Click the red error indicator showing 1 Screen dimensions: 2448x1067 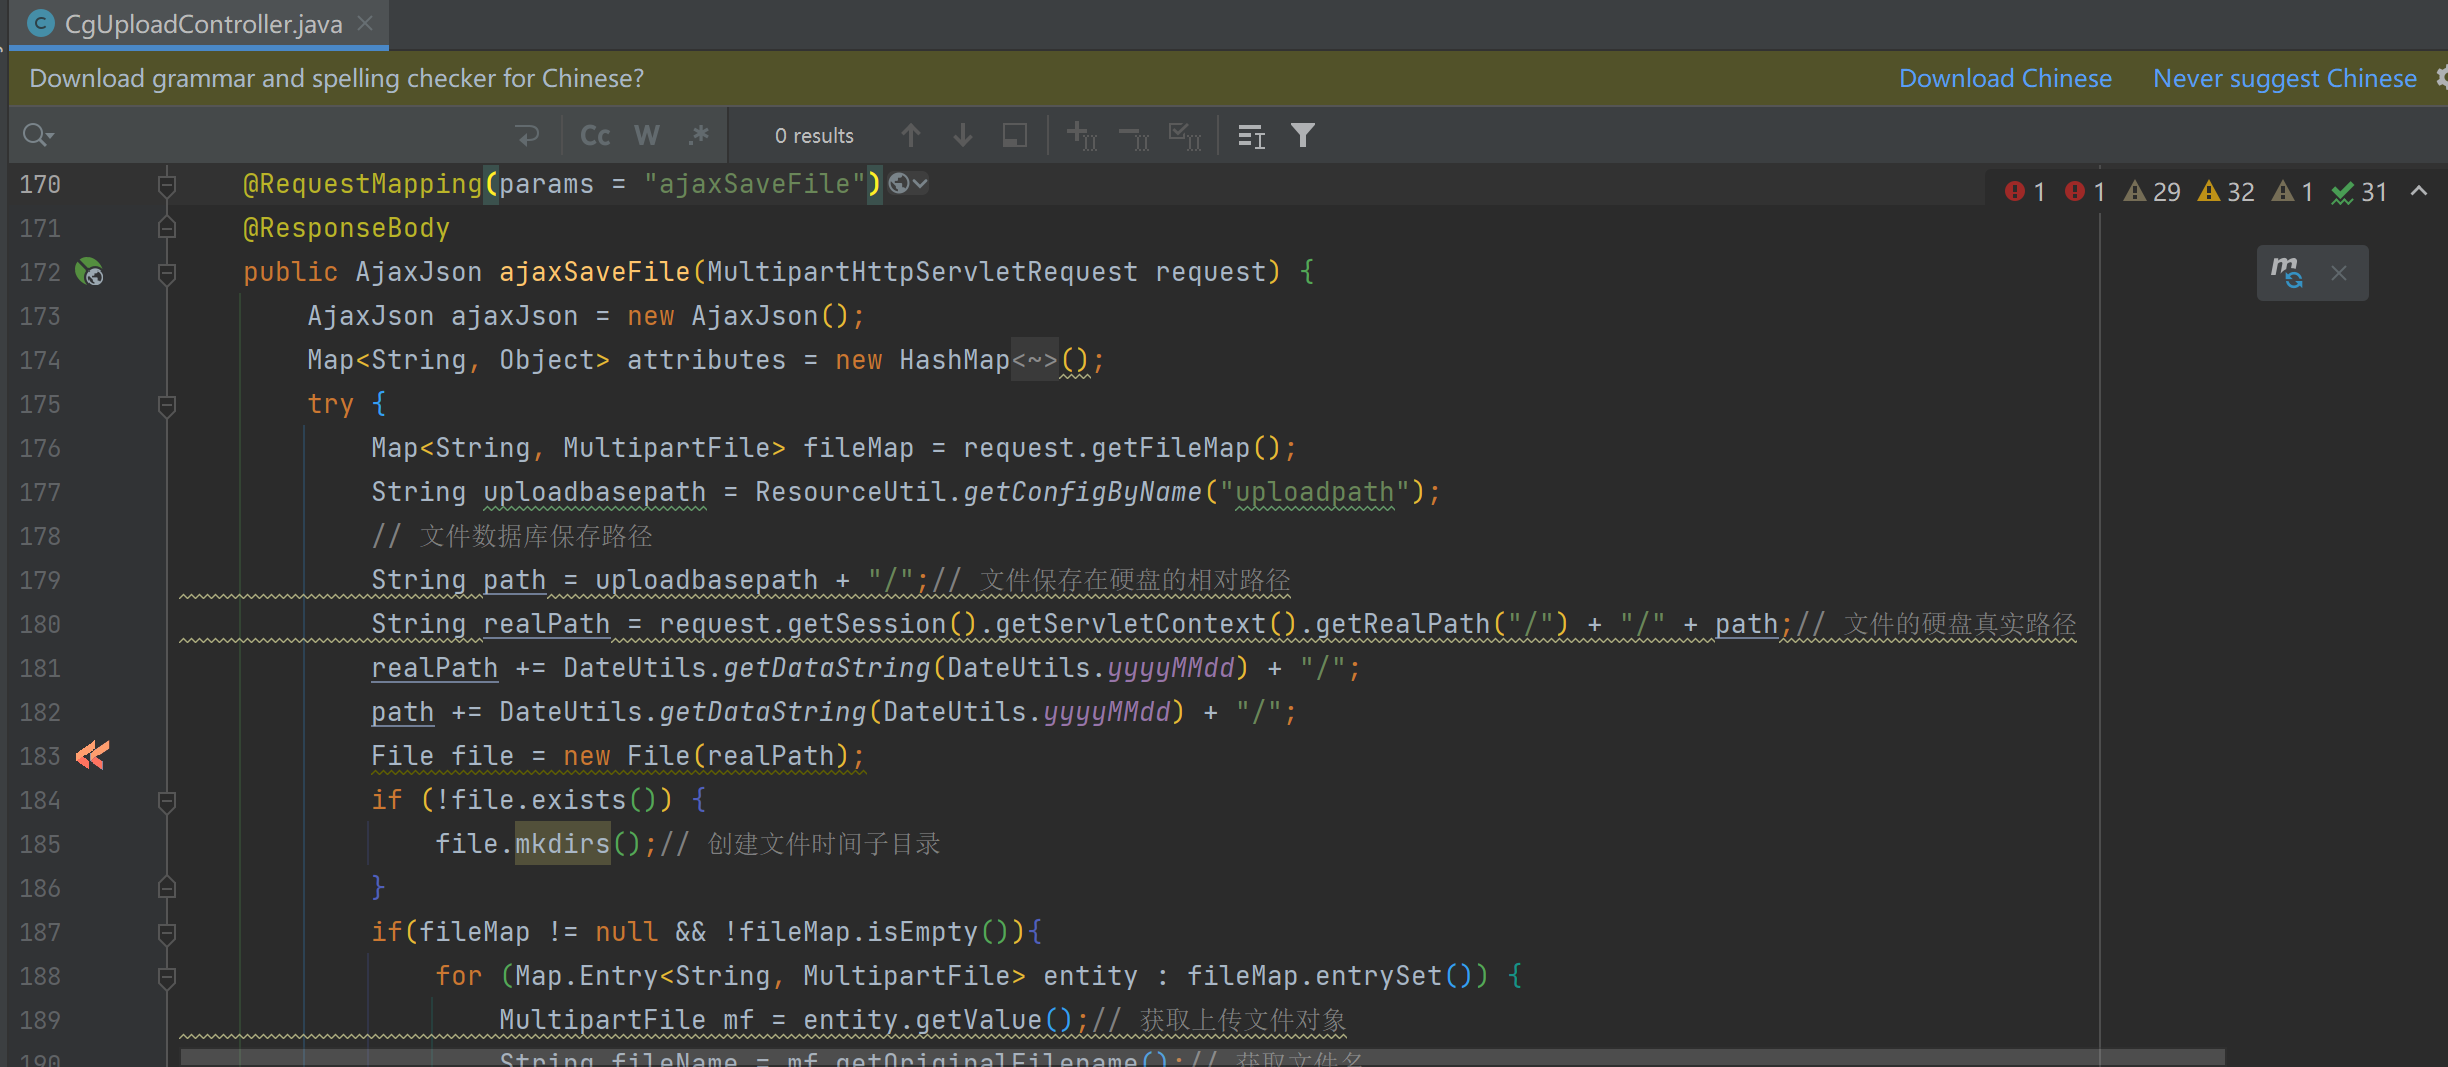[x=2025, y=191]
